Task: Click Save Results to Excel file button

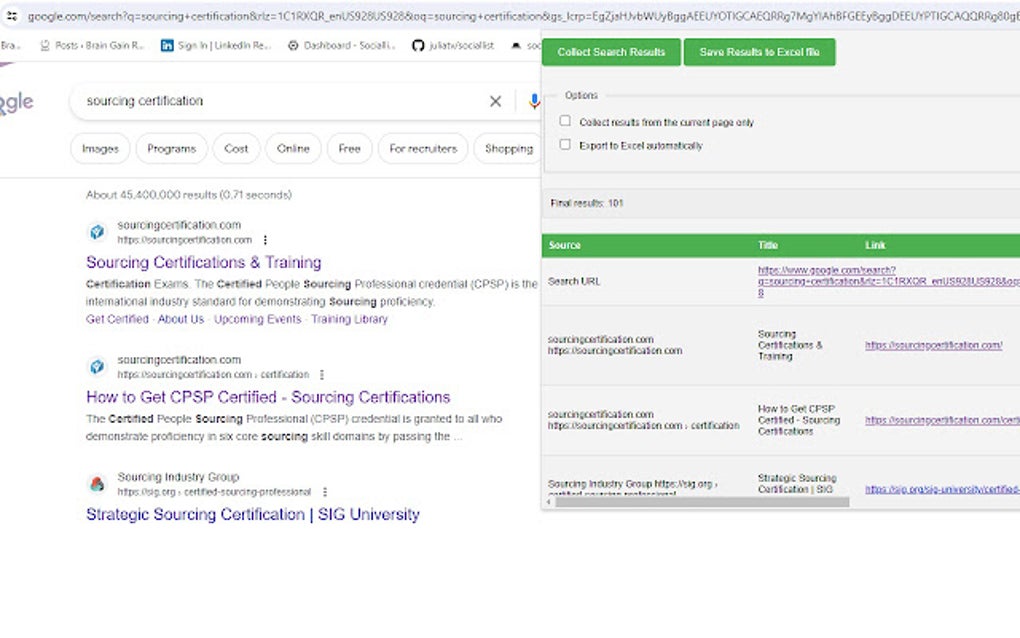Action: click(x=759, y=52)
